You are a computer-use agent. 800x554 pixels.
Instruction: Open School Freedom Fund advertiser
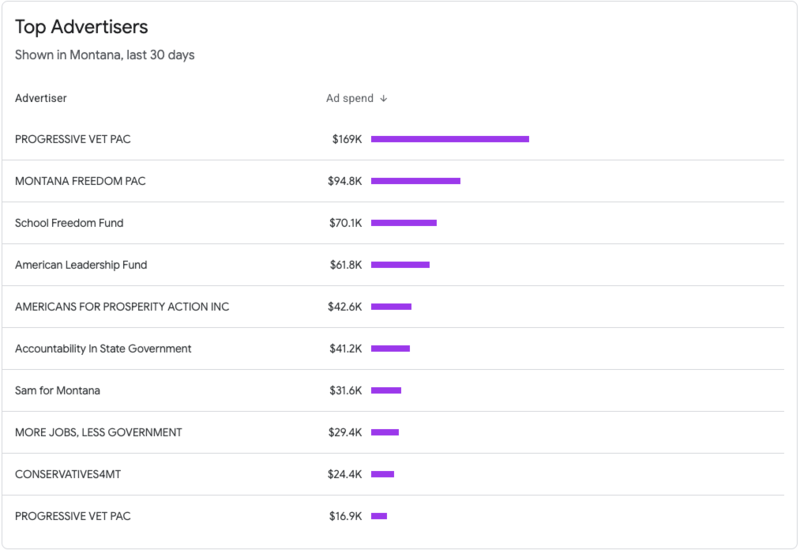click(69, 223)
